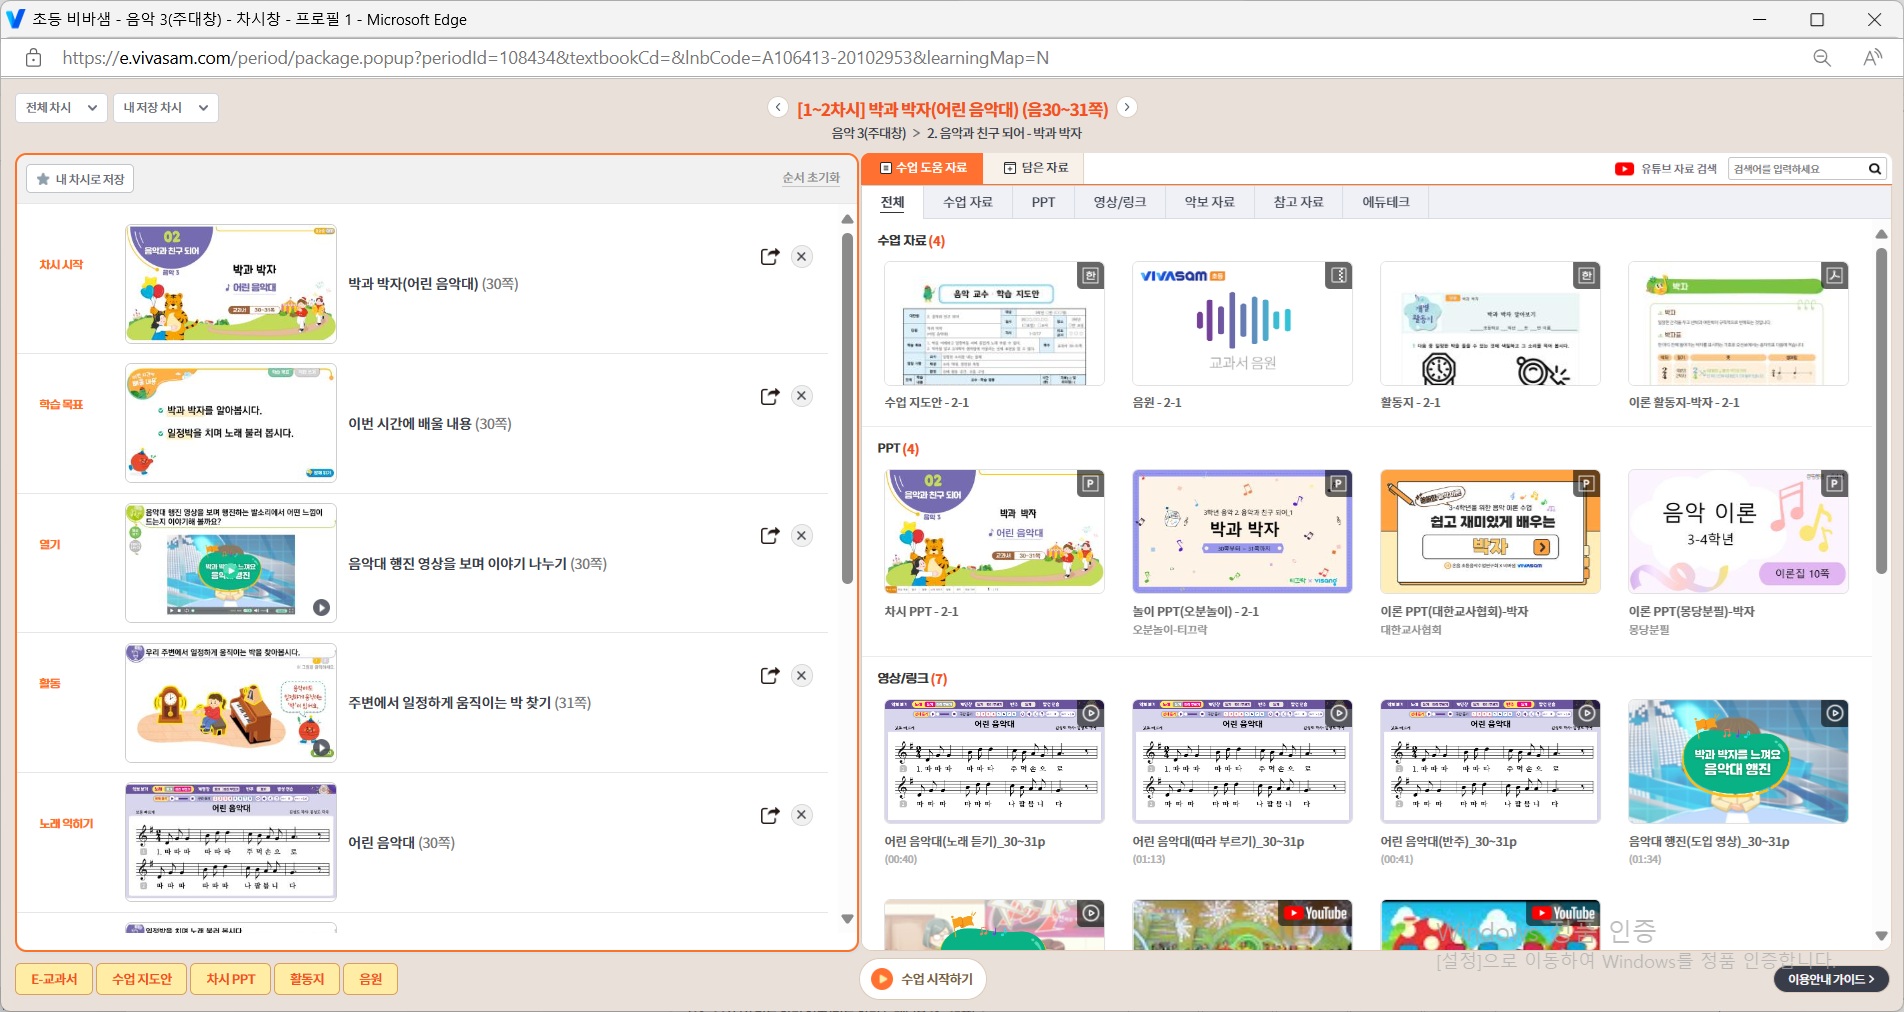Click the 음원 bottom button
Image resolution: width=1904 pixels, height=1012 pixels.
pyautogui.click(x=371, y=979)
